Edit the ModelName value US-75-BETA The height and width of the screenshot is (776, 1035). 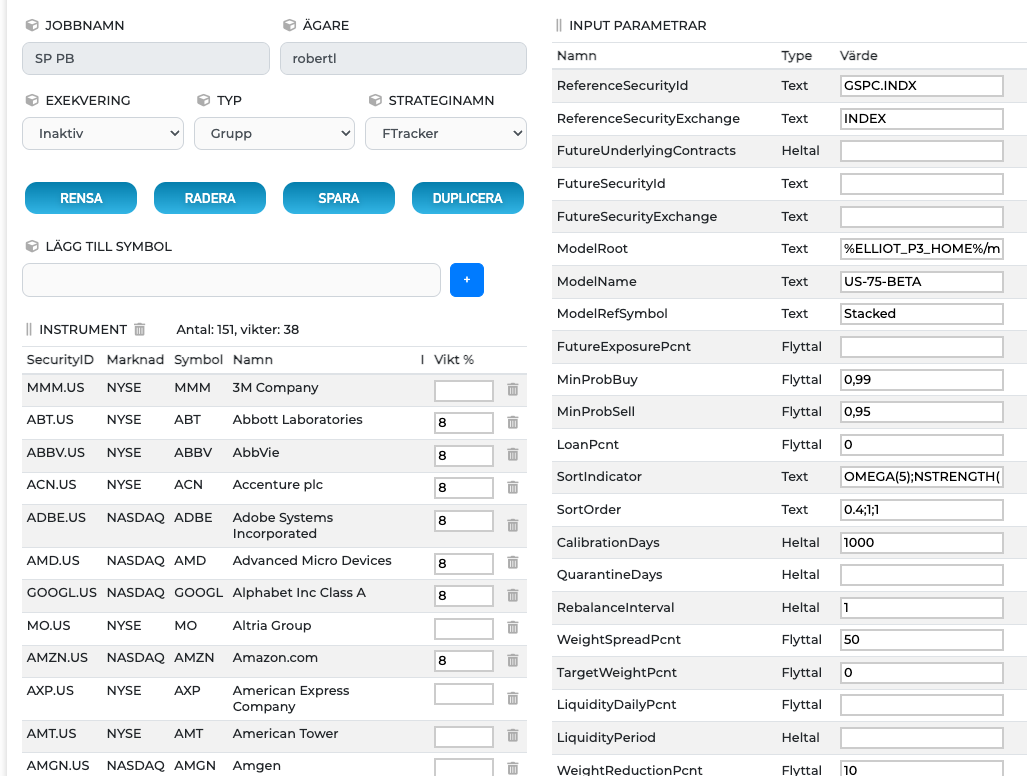[x=921, y=282]
